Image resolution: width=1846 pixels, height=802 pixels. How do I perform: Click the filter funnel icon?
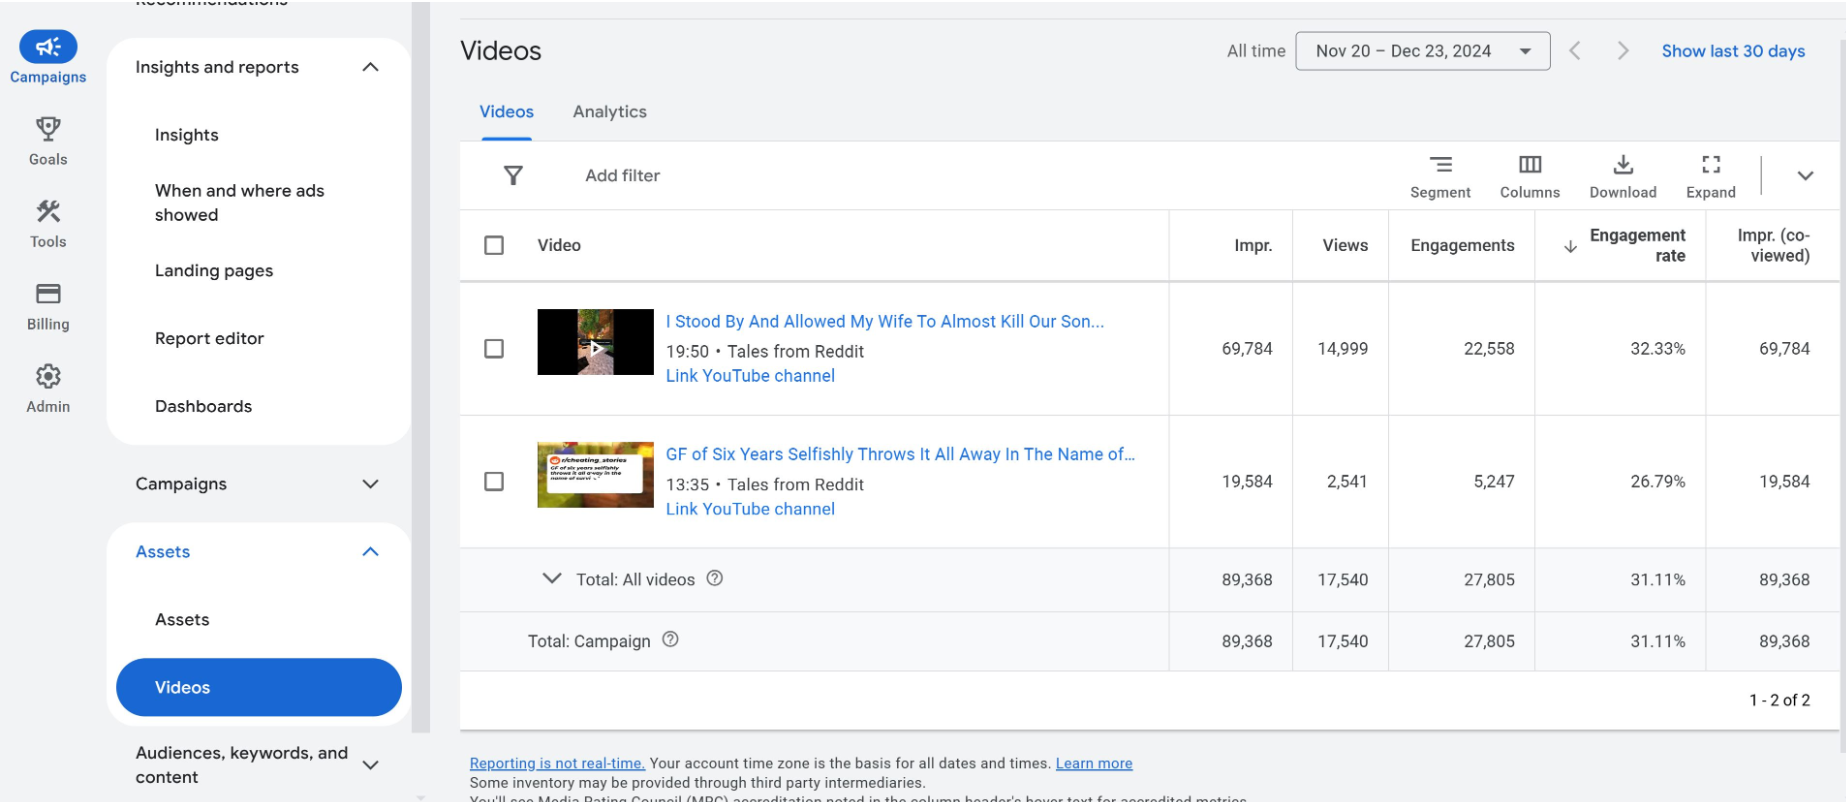513,176
